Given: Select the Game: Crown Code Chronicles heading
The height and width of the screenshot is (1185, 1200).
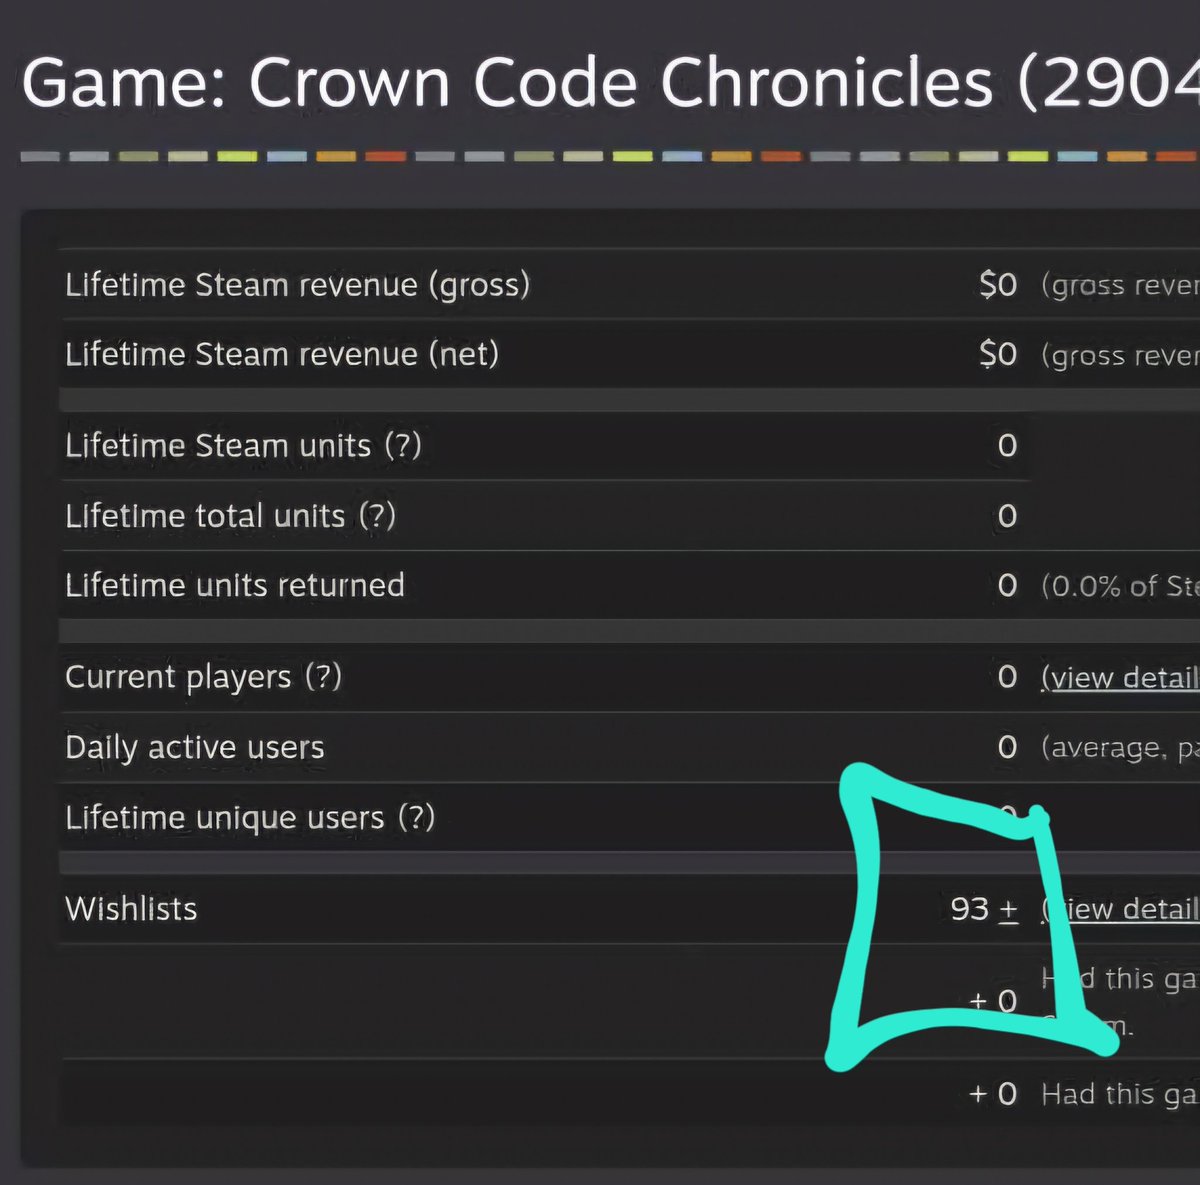Looking at the screenshot, I should pyautogui.click(x=610, y=82).
